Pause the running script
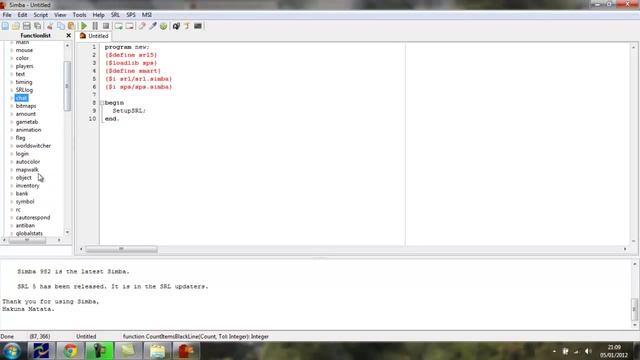640x360 pixels. pos(95,26)
